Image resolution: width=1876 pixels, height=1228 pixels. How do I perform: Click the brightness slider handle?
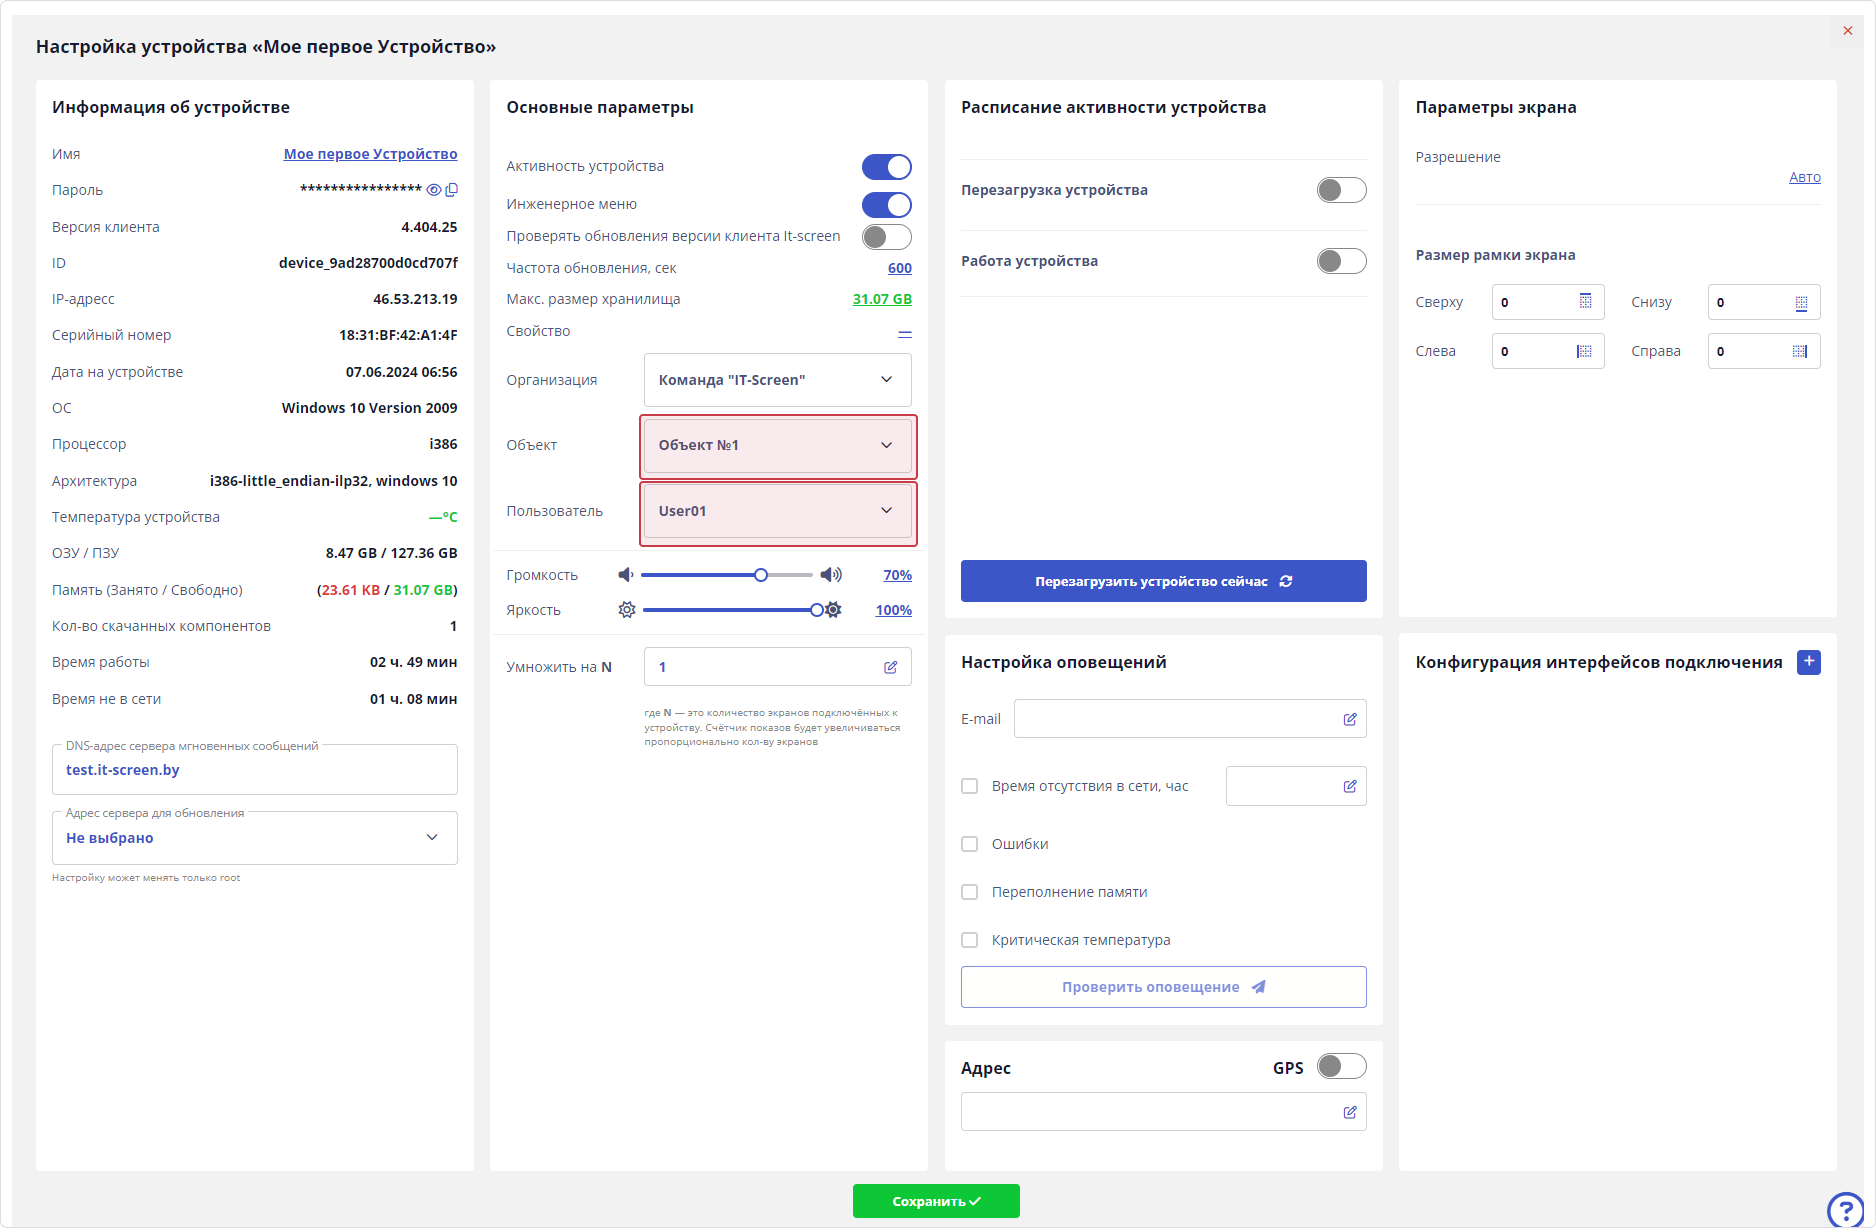pos(817,610)
